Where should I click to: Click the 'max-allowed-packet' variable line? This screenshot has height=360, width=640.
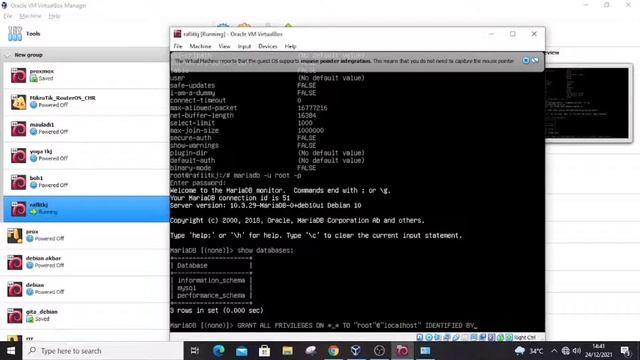tap(249, 108)
